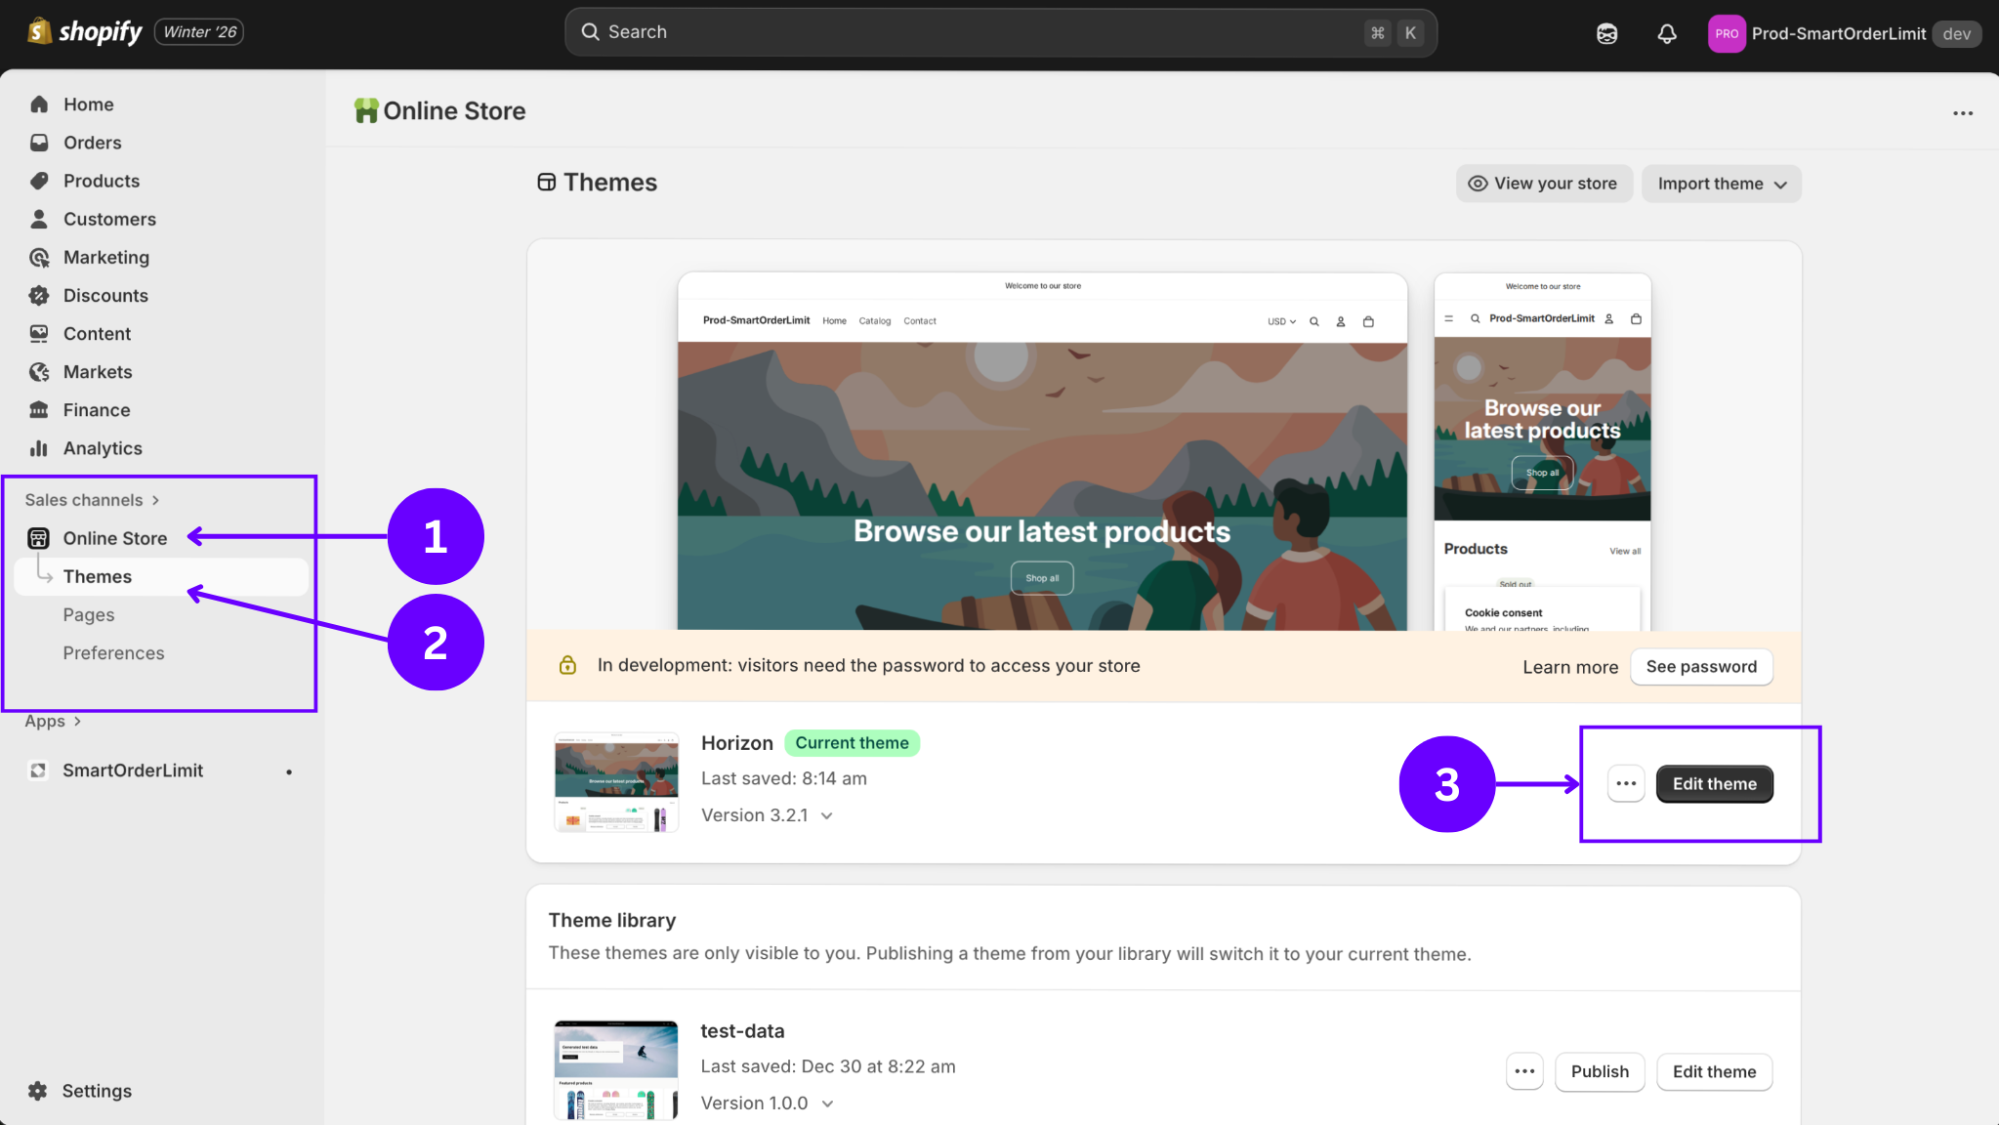
Task: Select Pages under Online Store
Action: pyautogui.click(x=89, y=615)
